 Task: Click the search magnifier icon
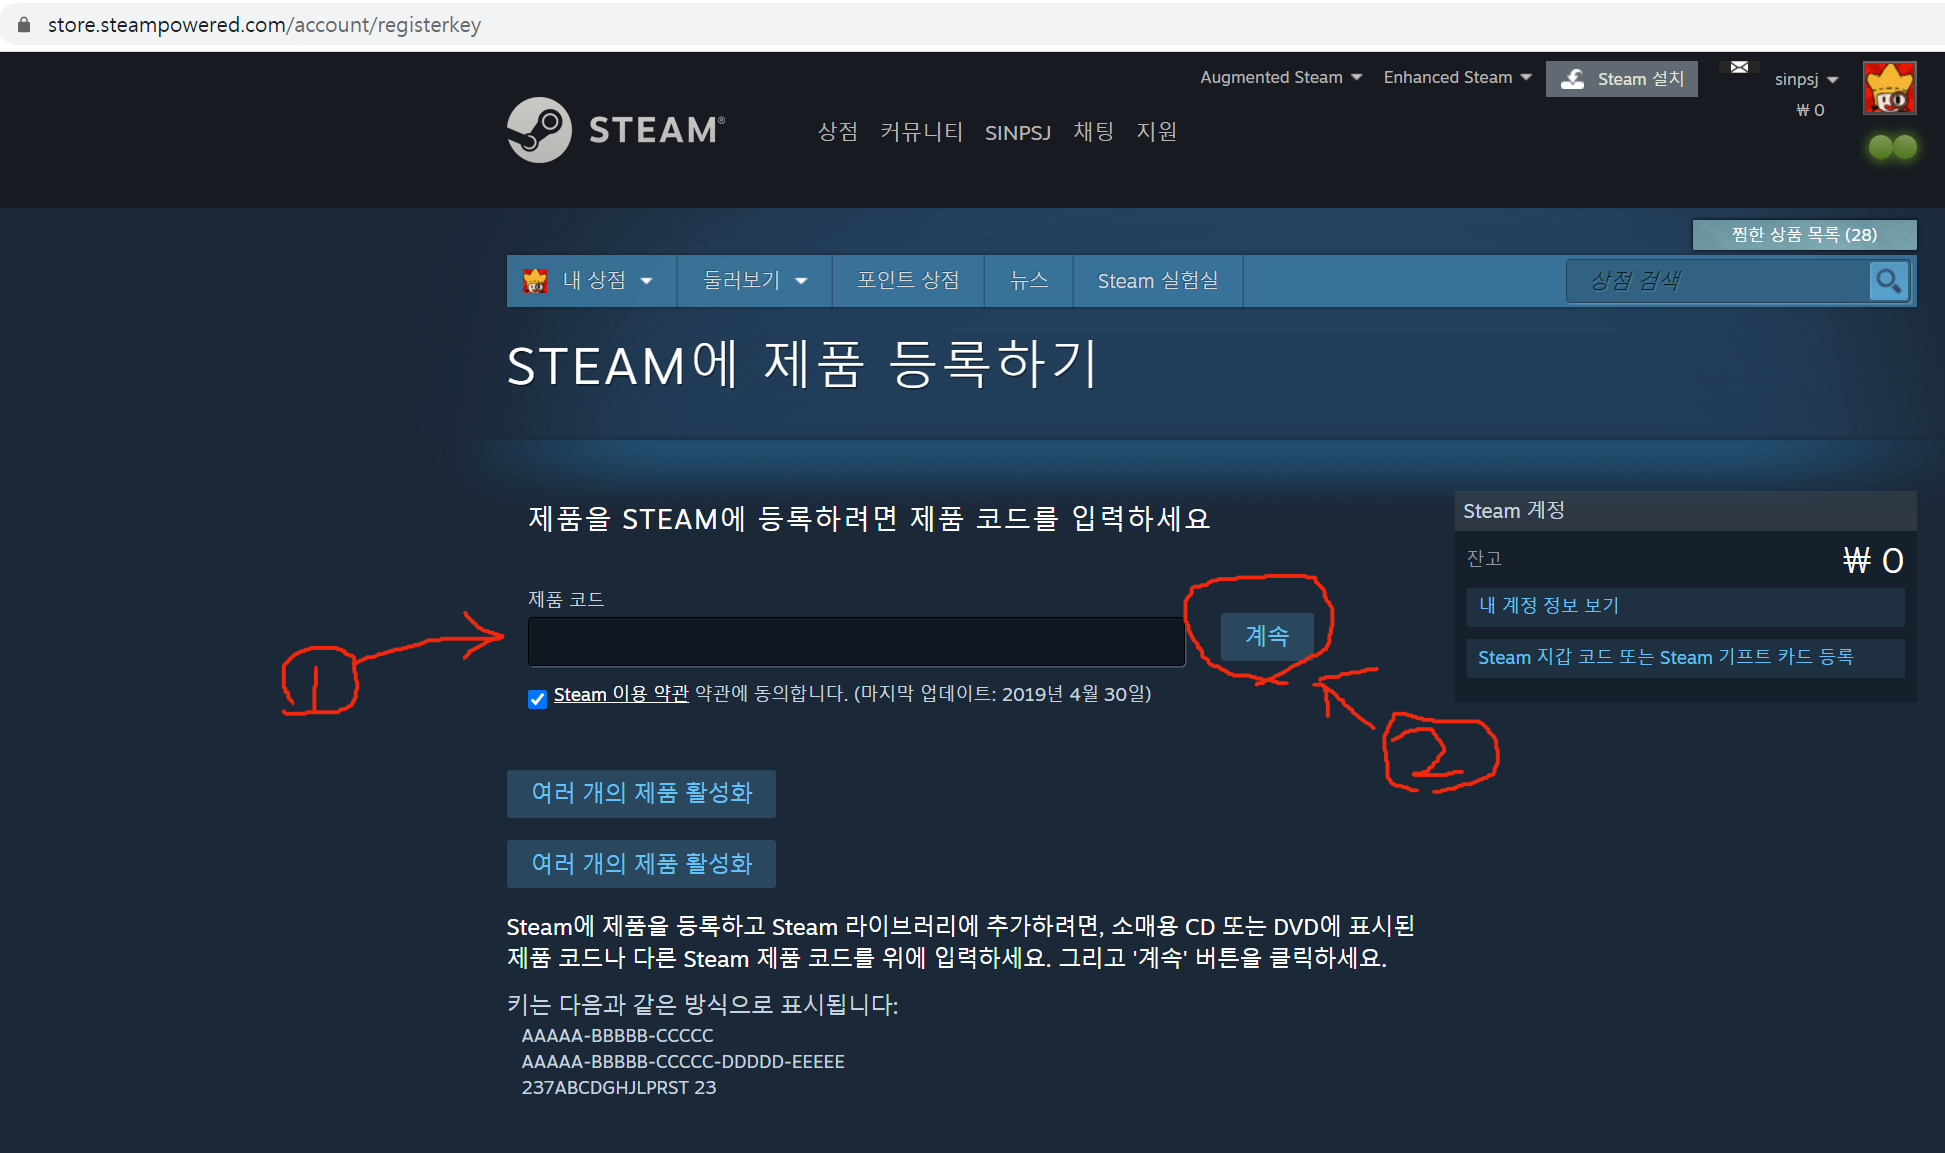1888,281
